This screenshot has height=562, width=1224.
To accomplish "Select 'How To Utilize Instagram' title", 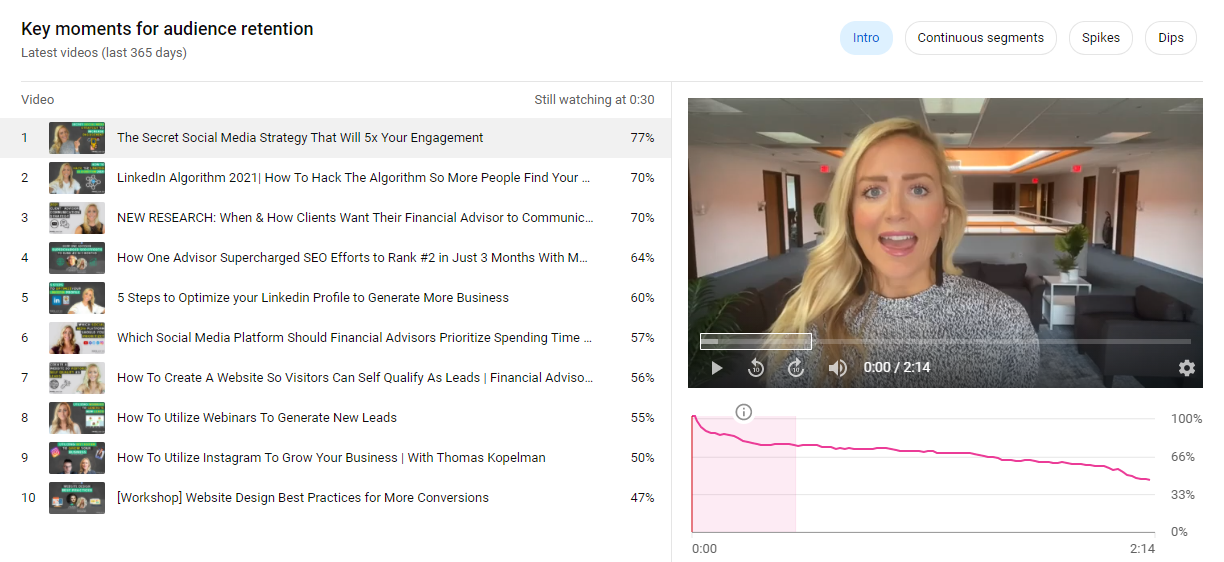I will pyautogui.click(x=331, y=458).
